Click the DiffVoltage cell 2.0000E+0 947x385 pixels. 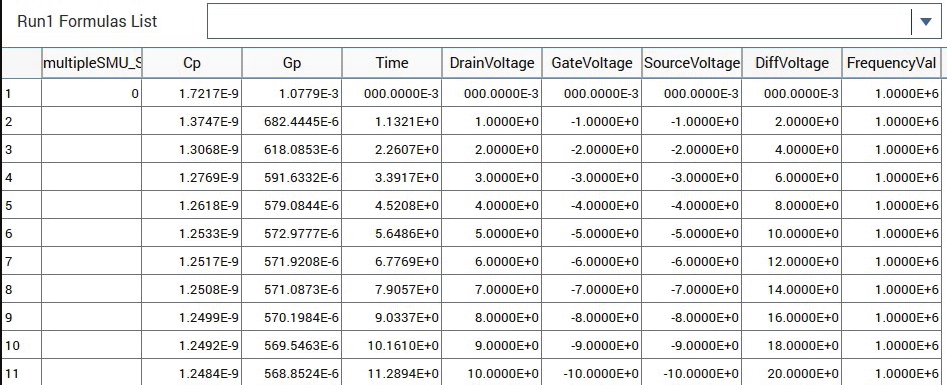click(792, 121)
